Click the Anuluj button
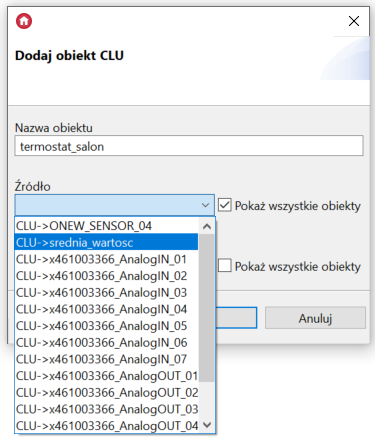Viewport: 375px width, 442px height. pos(315,318)
